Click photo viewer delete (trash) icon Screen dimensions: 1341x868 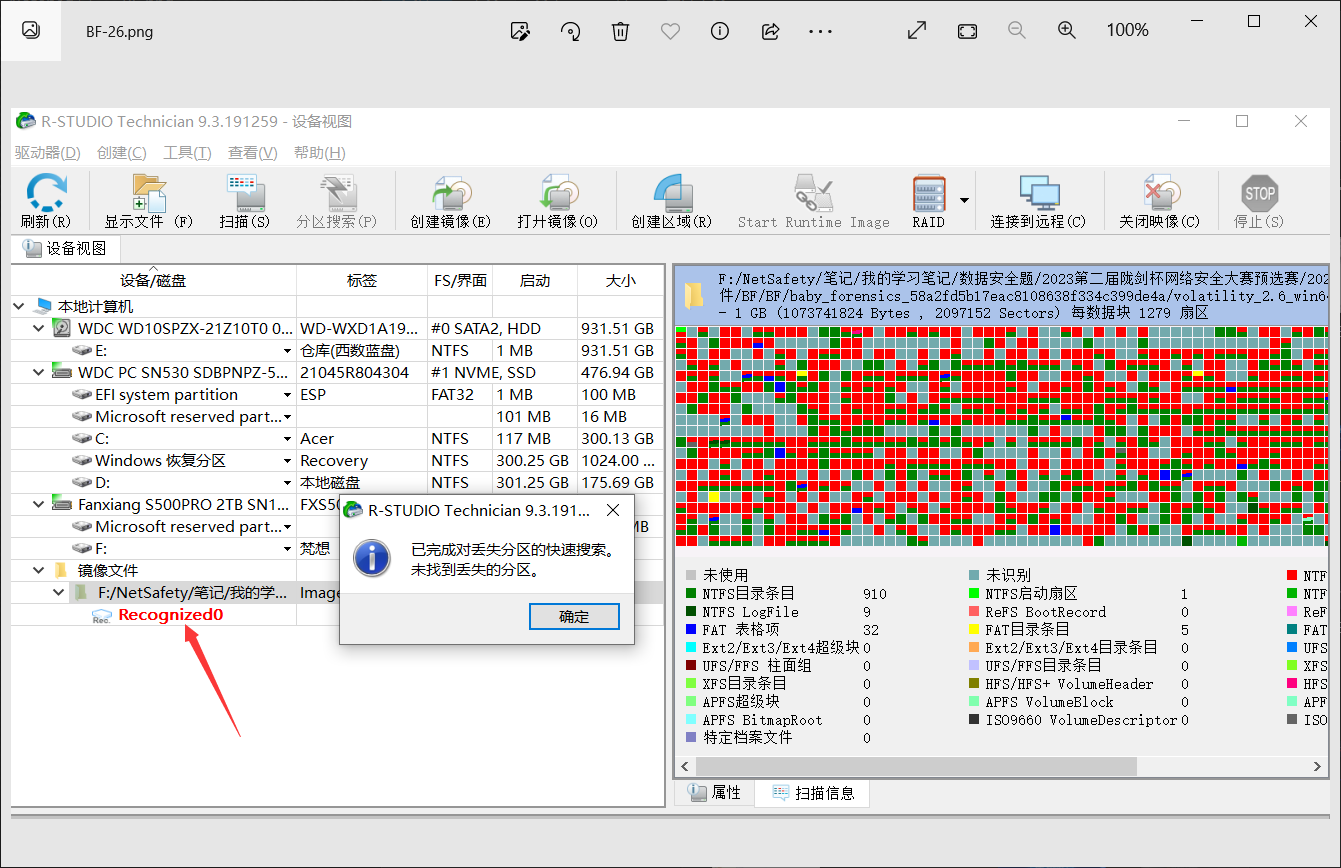click(x=620, y=31)
